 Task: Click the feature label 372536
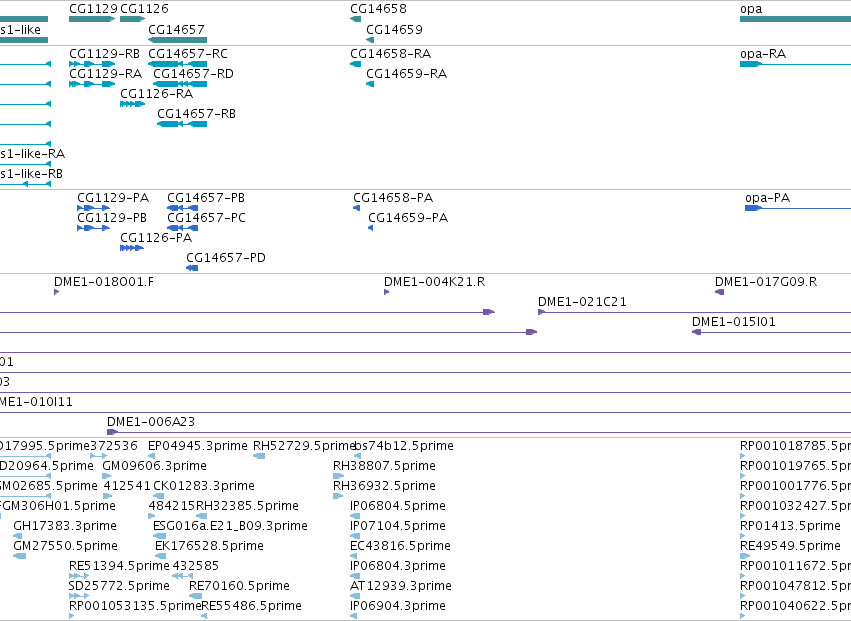[x=114, y=446]
